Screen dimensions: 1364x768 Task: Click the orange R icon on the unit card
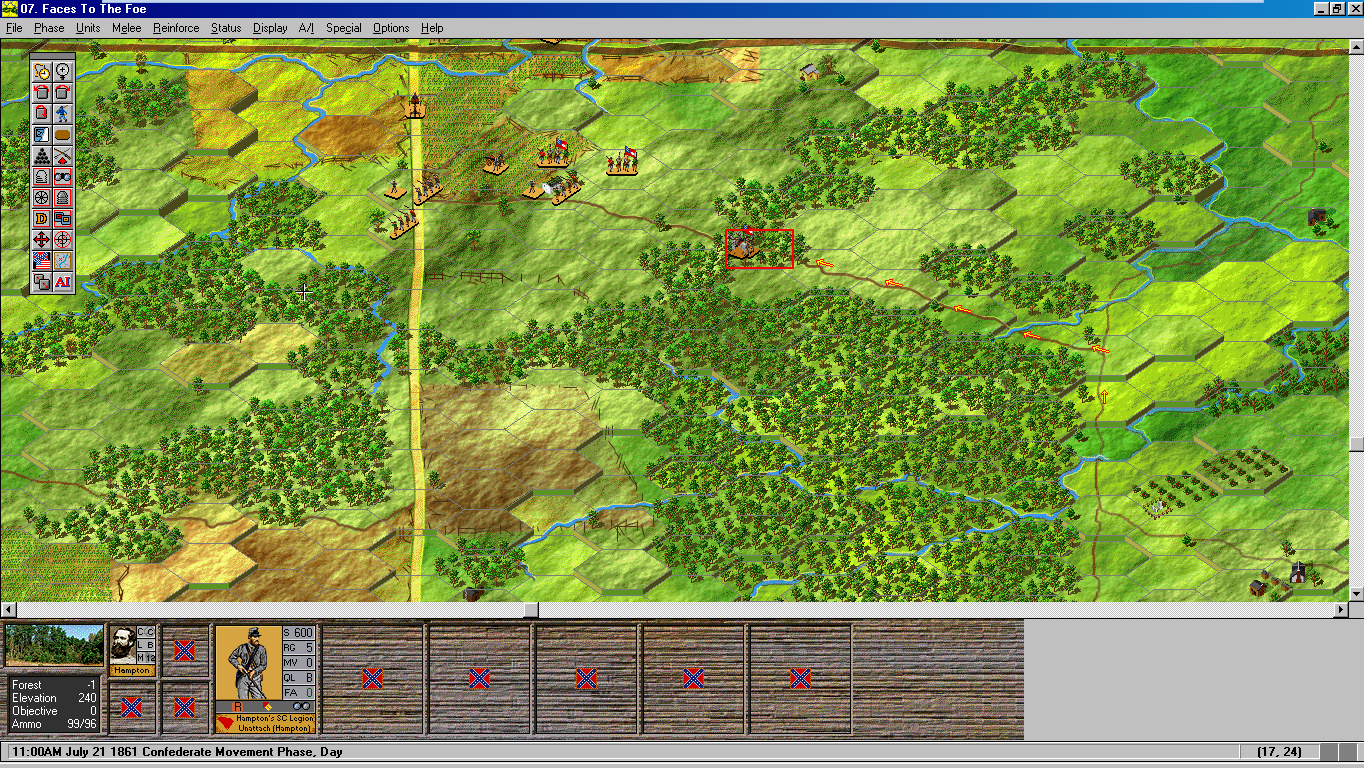click(x=238, y=707)
